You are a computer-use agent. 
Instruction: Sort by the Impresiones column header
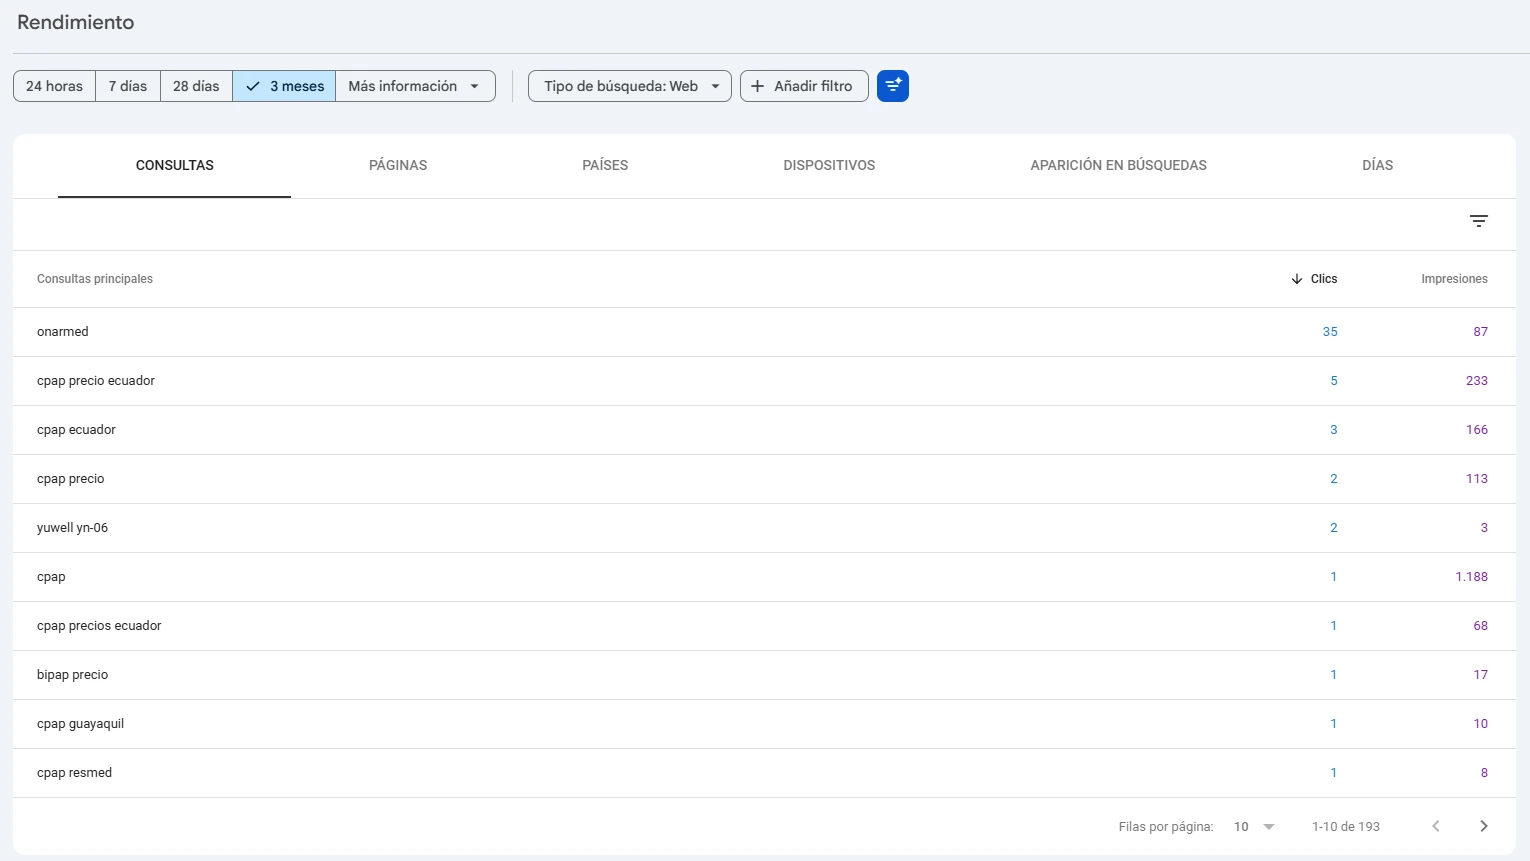(1454, 279)
